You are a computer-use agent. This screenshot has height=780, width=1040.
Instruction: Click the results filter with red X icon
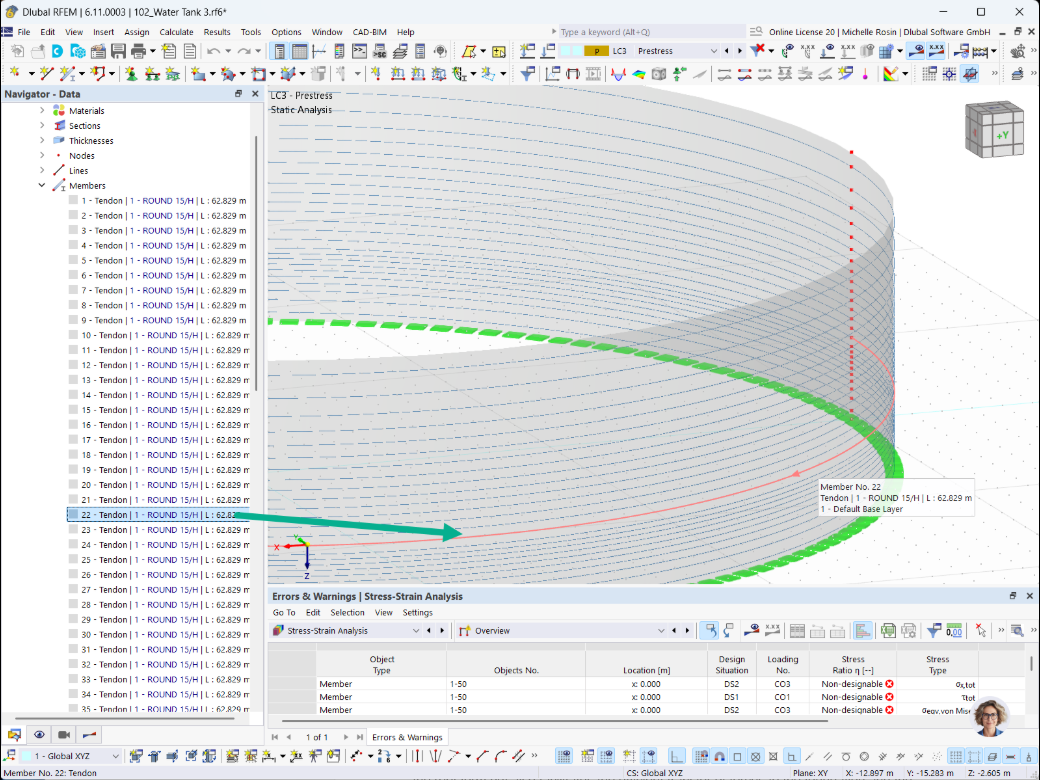(757, 50)
